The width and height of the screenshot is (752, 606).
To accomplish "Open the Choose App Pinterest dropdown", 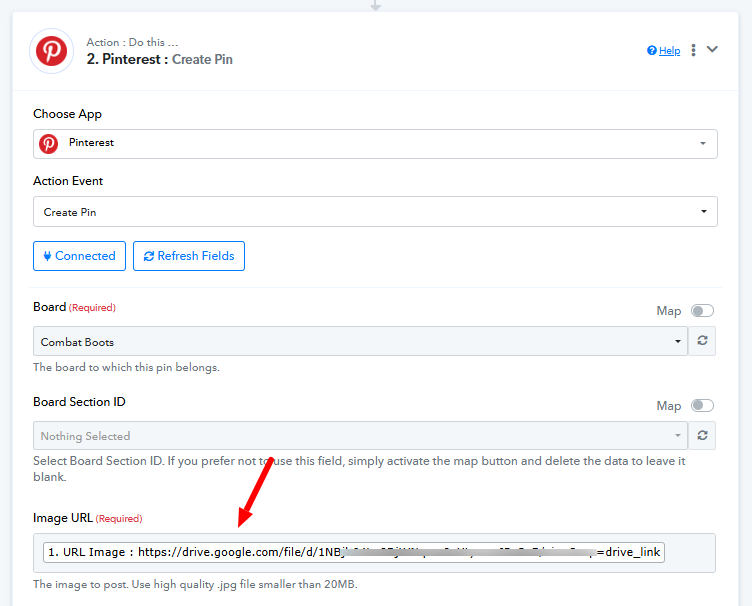I will (375, 144).
